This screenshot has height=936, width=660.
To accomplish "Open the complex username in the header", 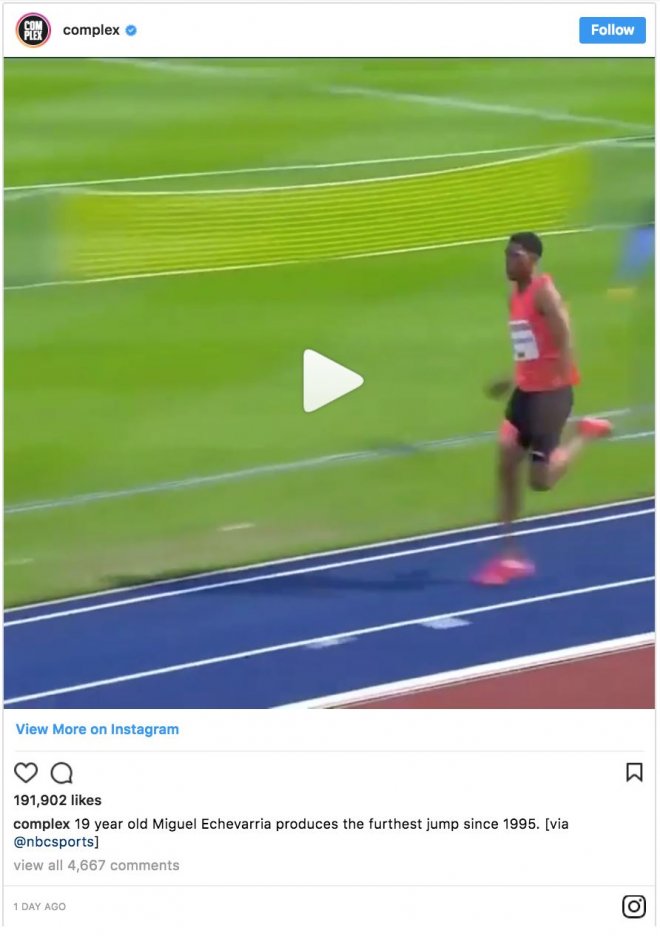I will click(91, 30).
